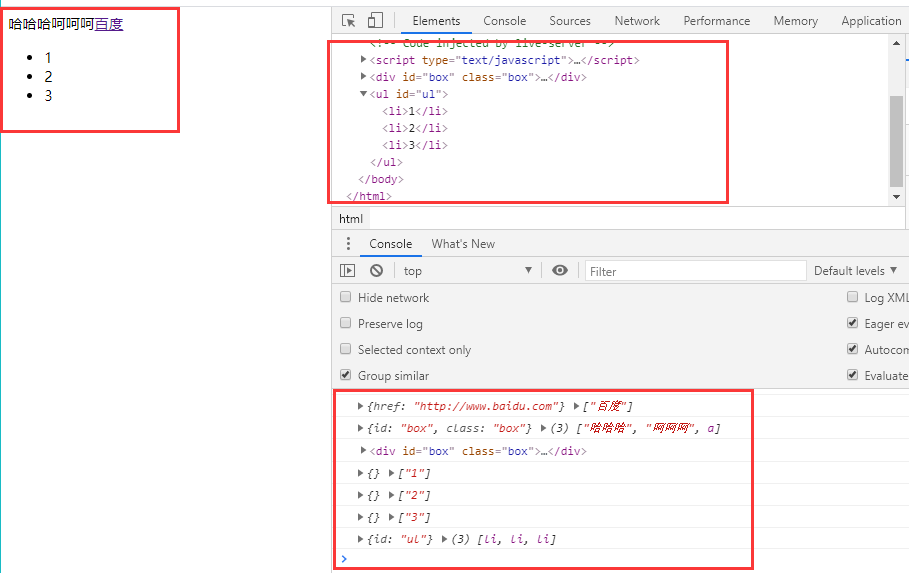909x573 pixels.
Task: Open the Performance tab
Action: [x=717, y=21]
